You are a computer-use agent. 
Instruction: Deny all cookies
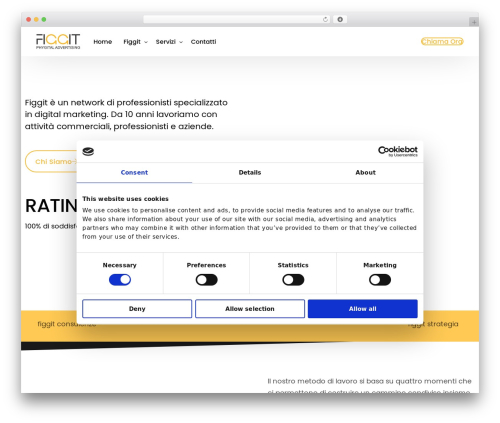137,309
